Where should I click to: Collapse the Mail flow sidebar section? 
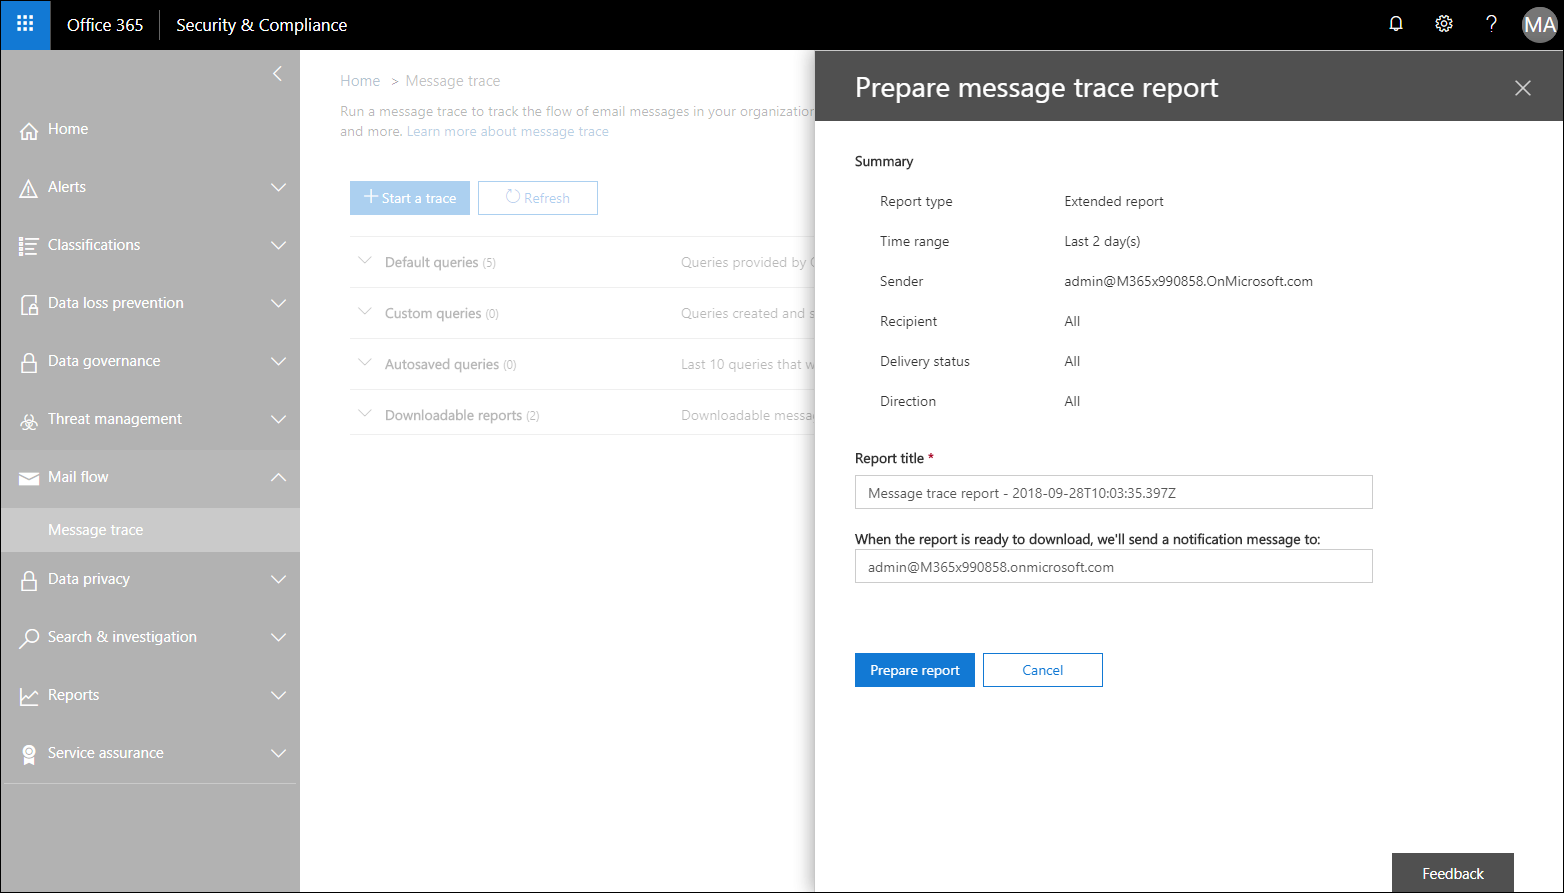[x=278, y=477]
